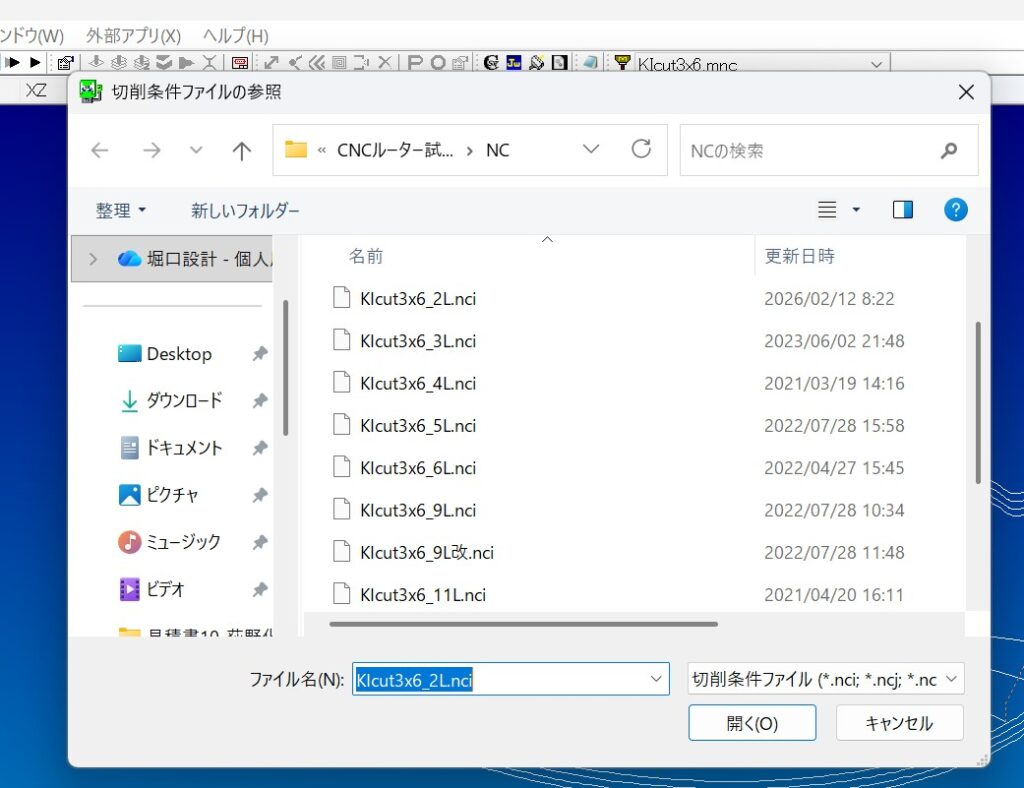1024x788 pixels.
Task: Open the 整理 menu
Action: point(120,210)
